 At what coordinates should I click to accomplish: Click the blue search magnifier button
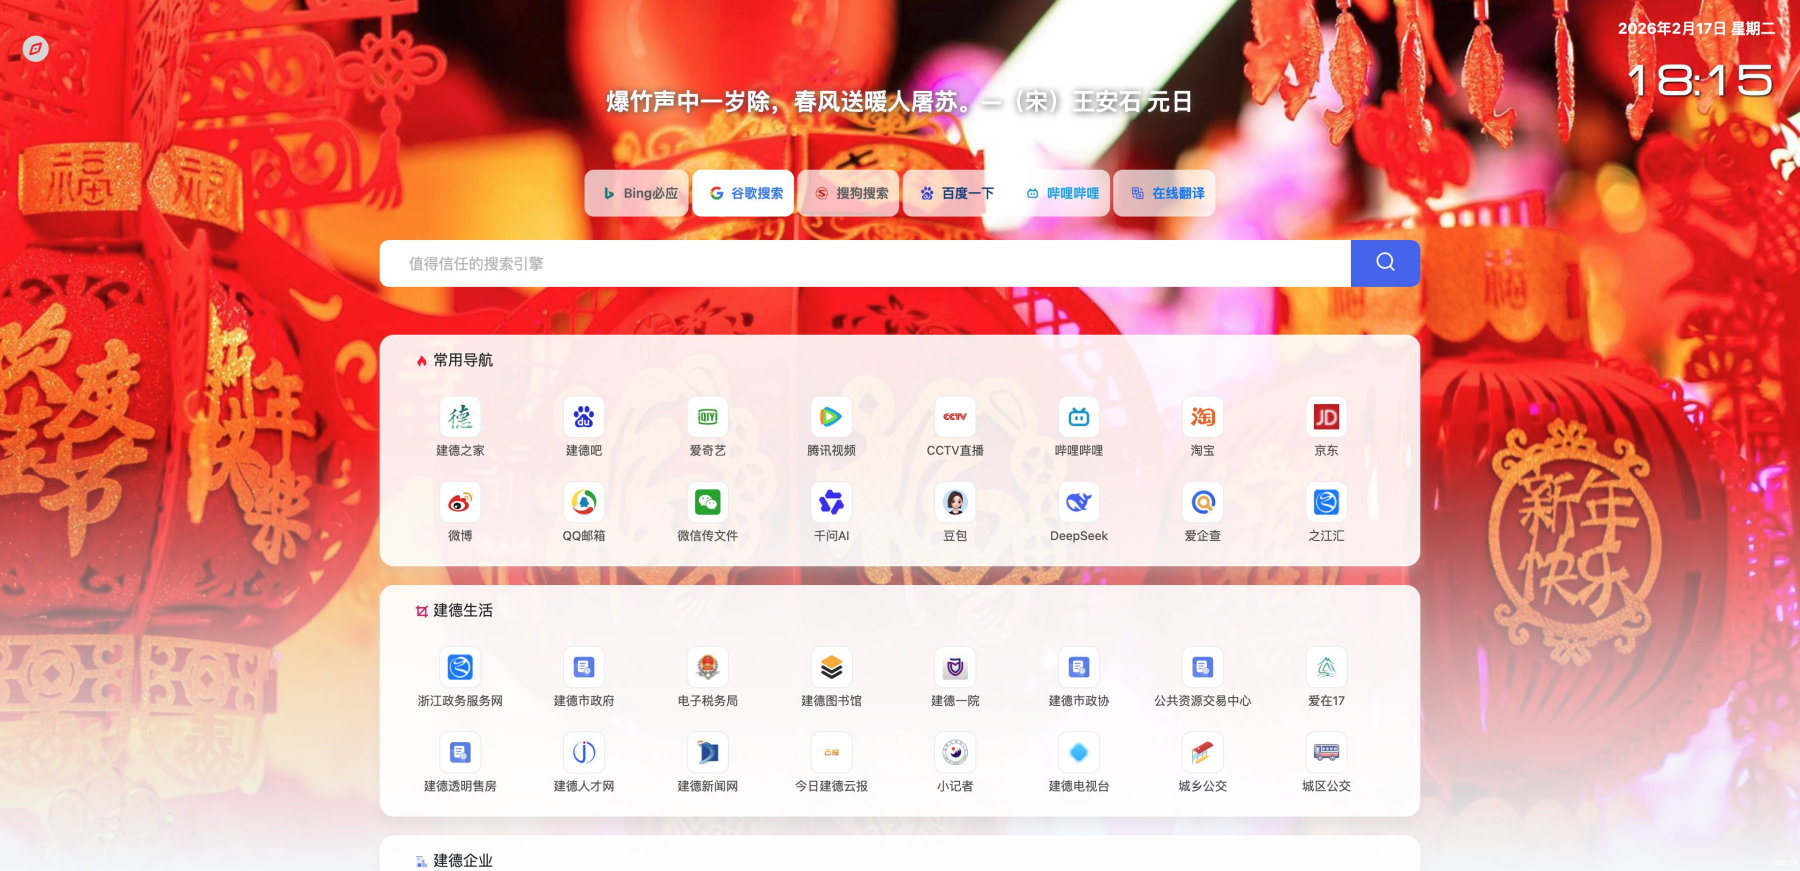(x=1385, y=263)
